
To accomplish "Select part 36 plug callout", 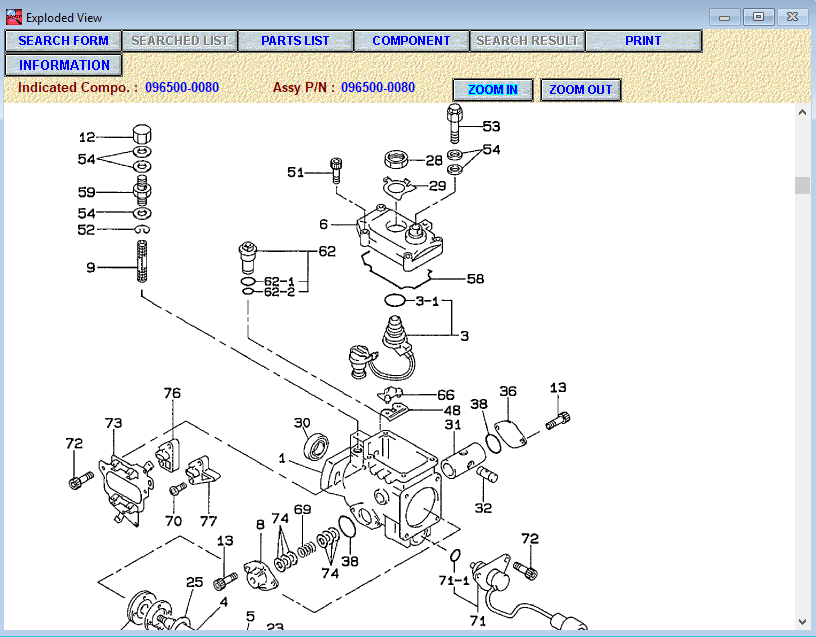I will [x=508, y=392].
